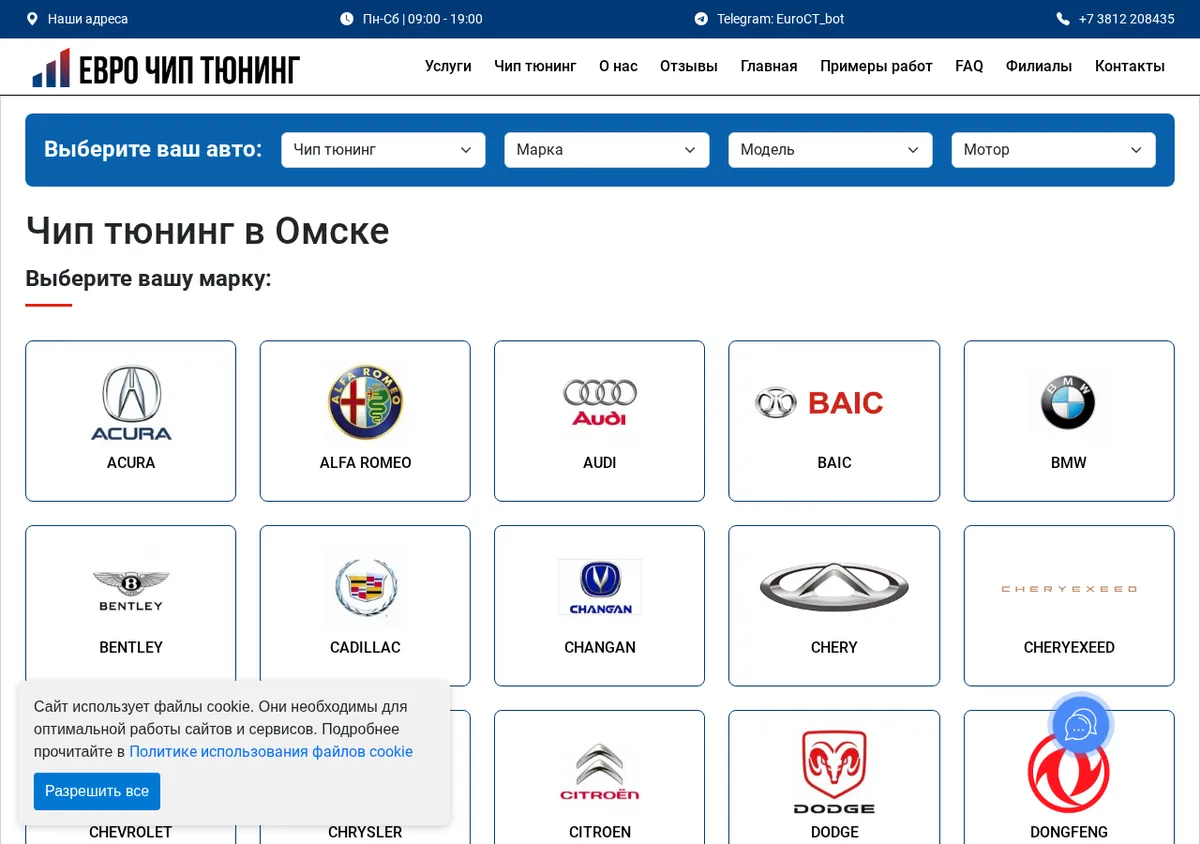The height and width of the screenshot is (844, 1200).
Task: Open the floating chat bubble icon
Action: point(1080,725)
